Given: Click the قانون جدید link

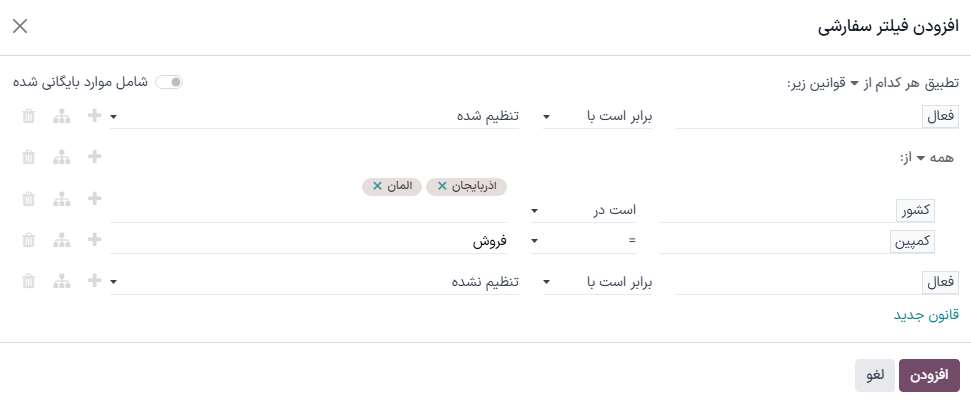Looking at the screenshot, I should point(926,315).
